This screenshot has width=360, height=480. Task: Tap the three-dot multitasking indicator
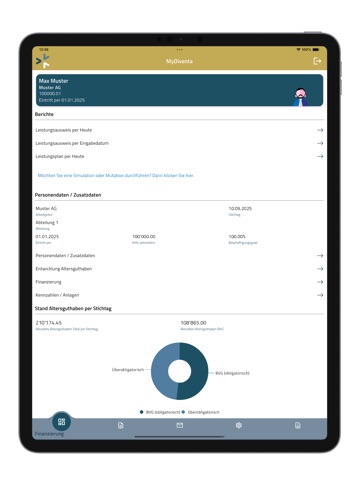click(180, 49)
